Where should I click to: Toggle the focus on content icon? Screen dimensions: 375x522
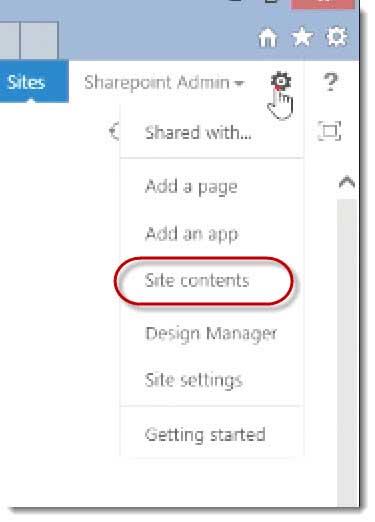329,131
